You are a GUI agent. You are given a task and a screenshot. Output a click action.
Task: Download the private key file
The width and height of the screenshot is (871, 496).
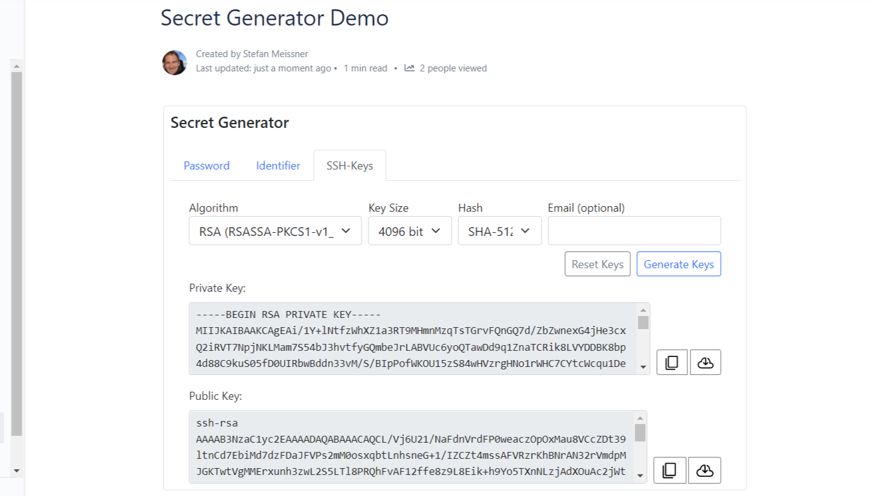(x=705, y=362)
